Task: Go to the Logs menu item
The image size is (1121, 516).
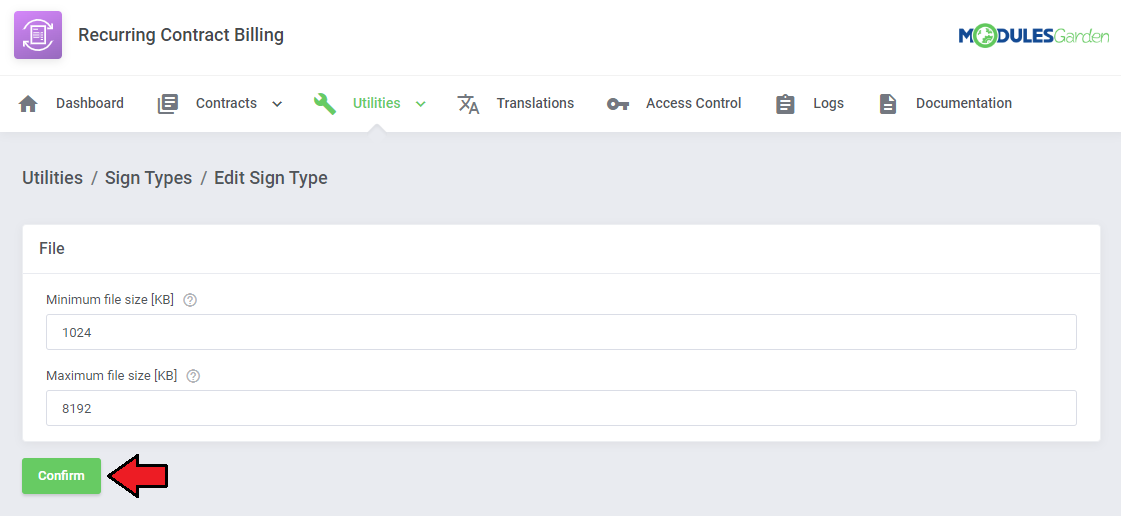Action: click(828, 104)
